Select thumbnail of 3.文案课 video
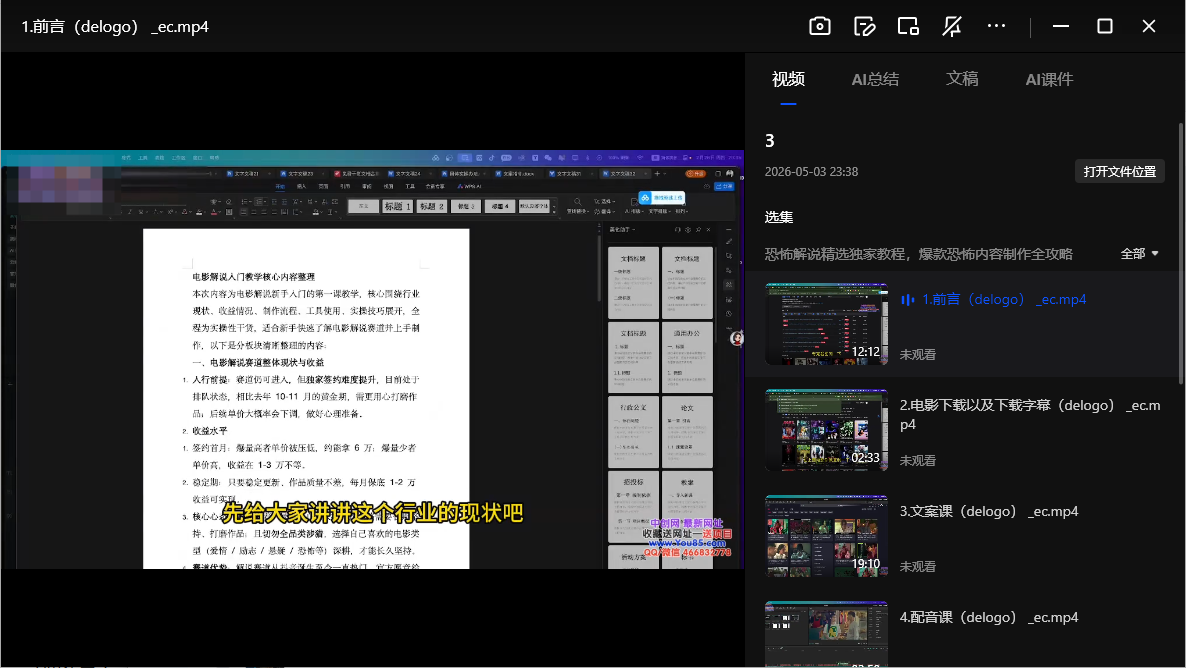 point(826,536)
